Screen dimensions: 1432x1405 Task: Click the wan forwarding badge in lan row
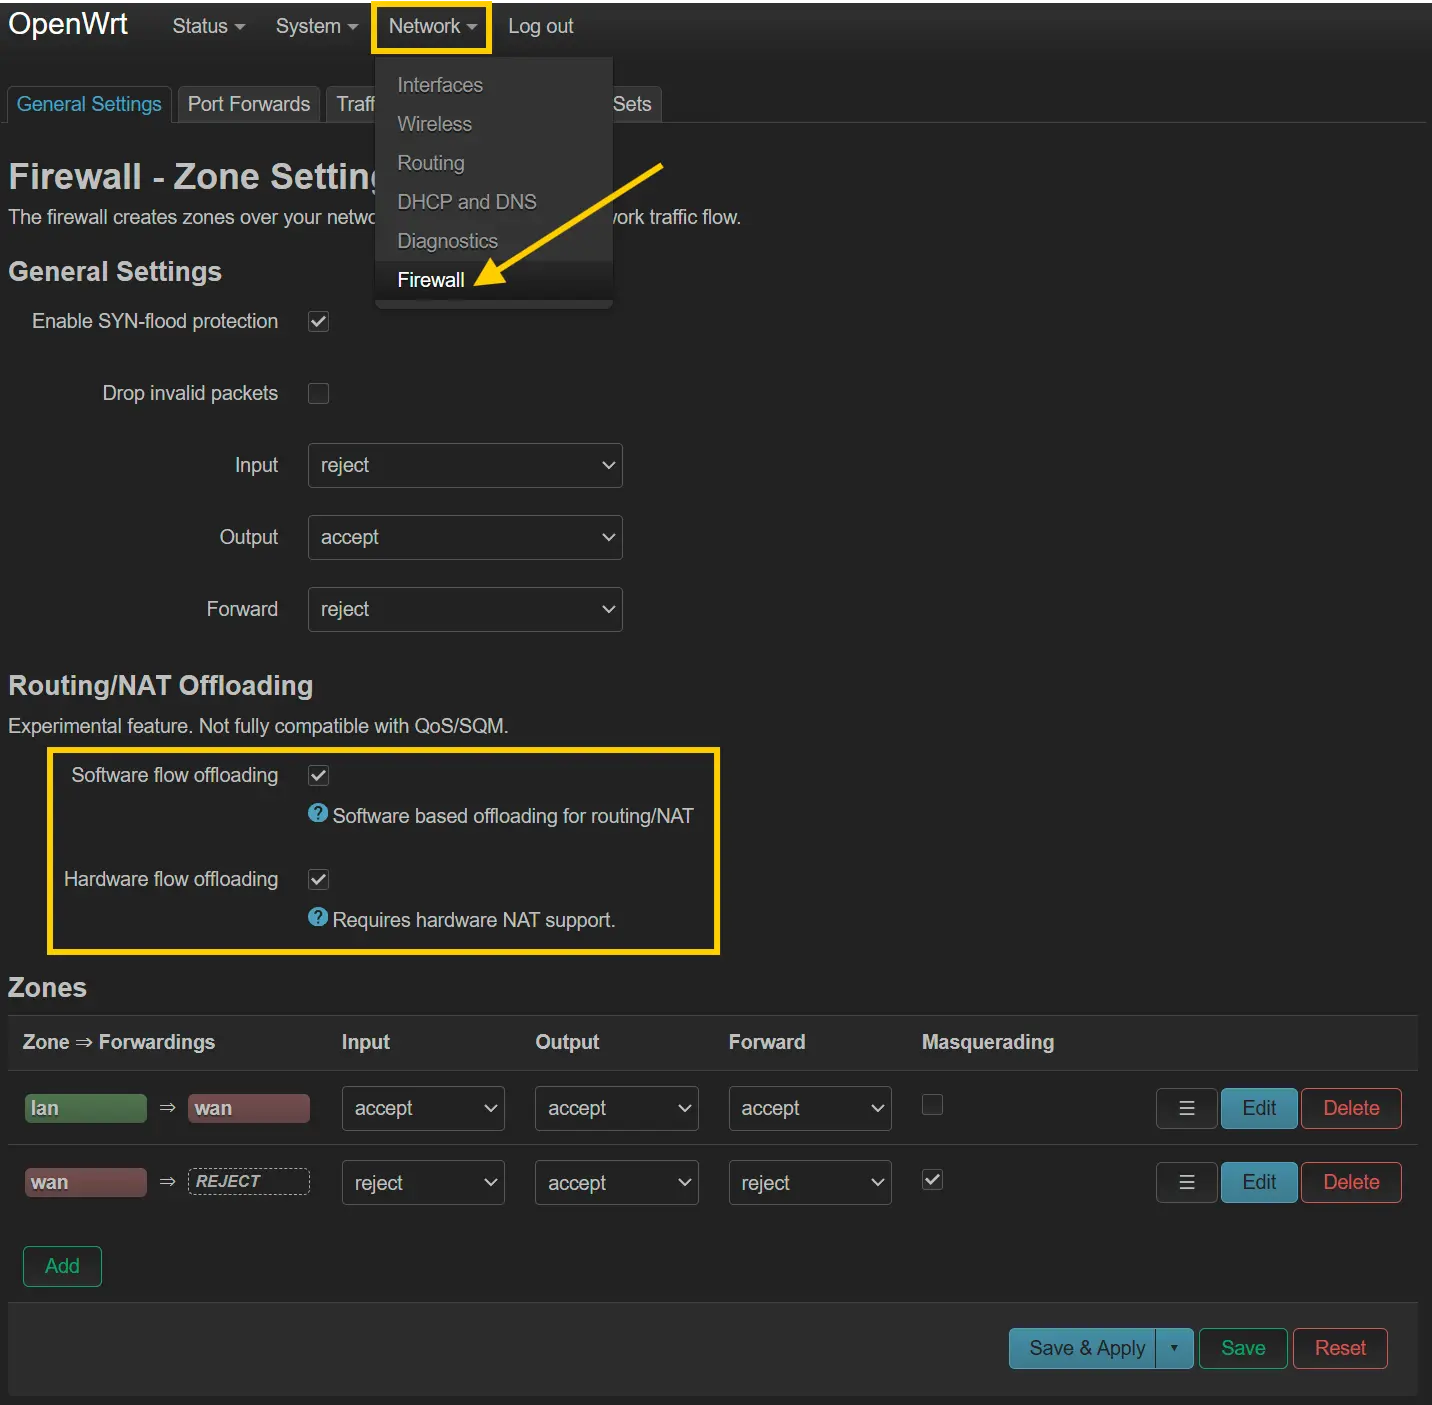[249, 1108]
